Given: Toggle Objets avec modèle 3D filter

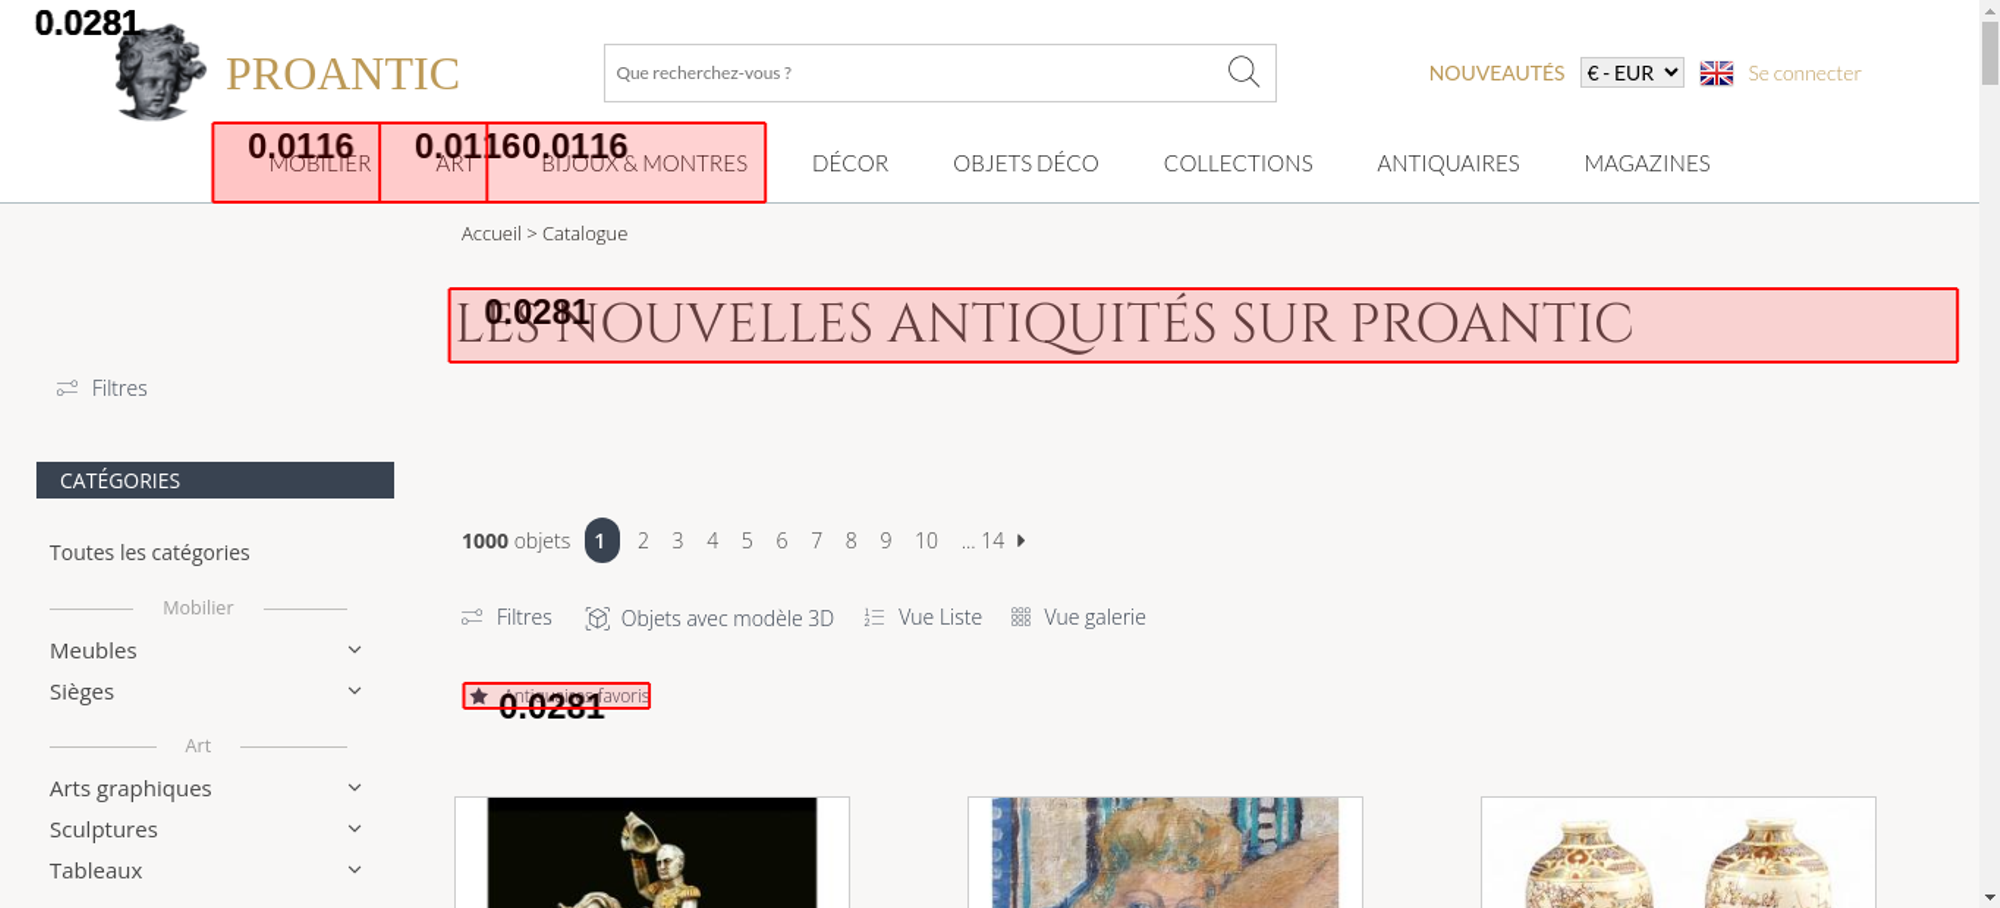Looking at the screenshot, I should 709,618.
